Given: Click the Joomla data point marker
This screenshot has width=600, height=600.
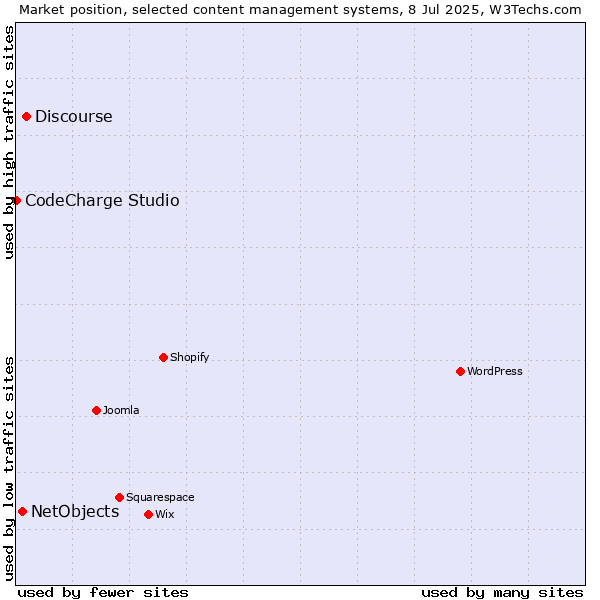Looking at the screenshot, I should pyautogui.click(x=96, y=410).
